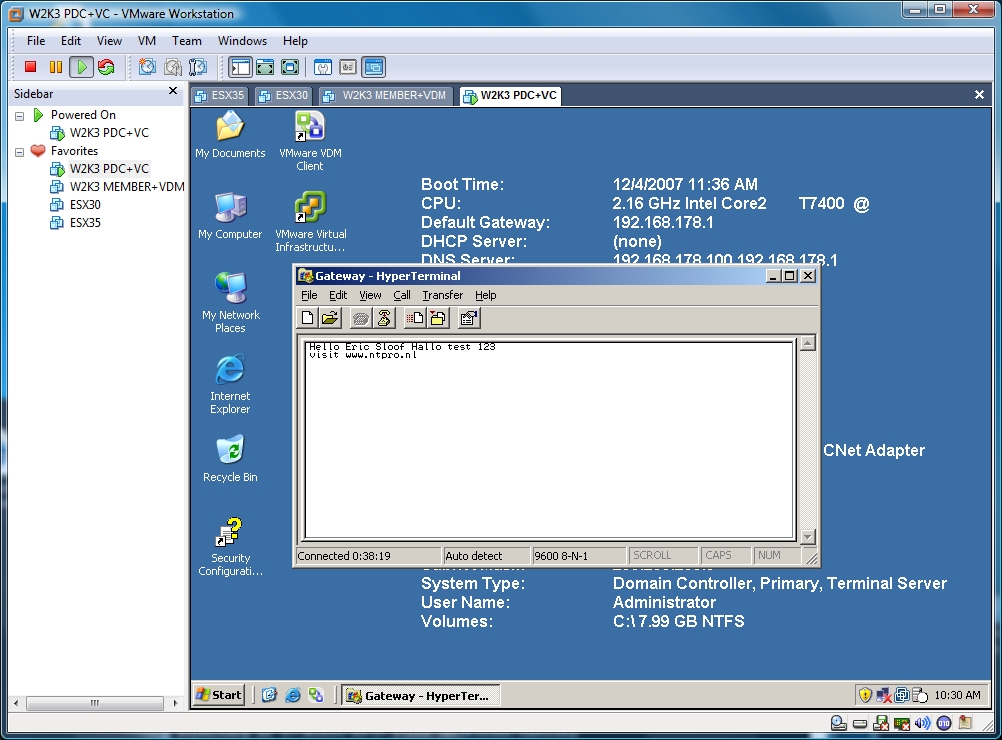Select W2K3 MEMBER+VDM in Favorites

127,187
